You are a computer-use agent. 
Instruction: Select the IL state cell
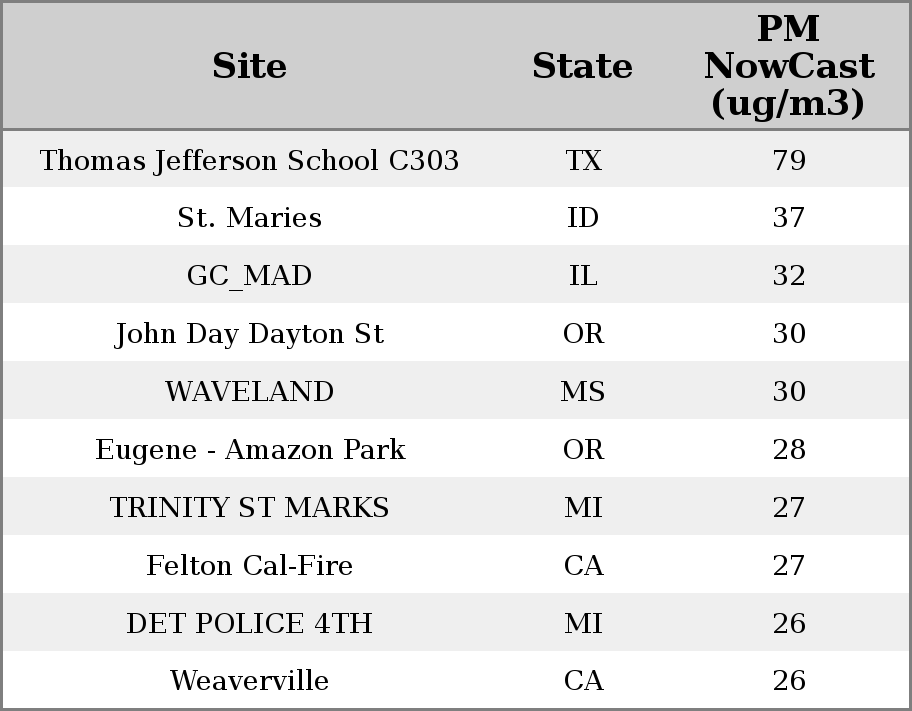point(583,276)
